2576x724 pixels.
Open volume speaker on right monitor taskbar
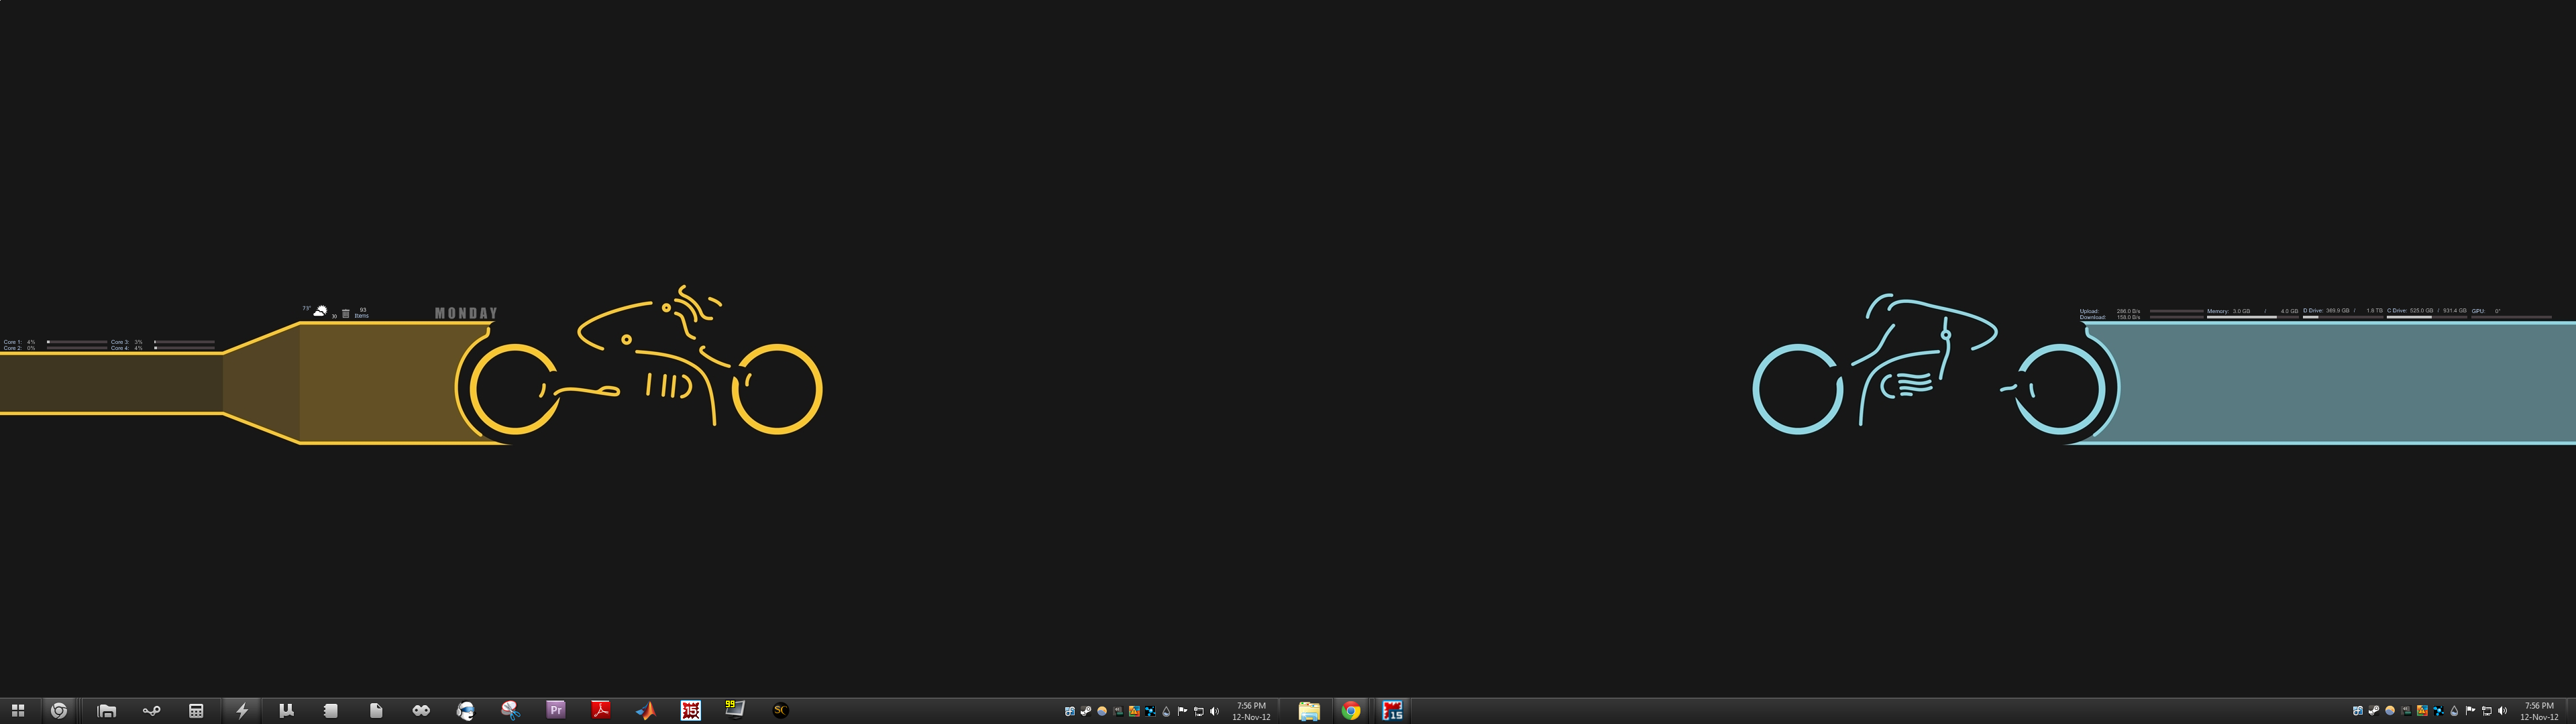click(2502, 711)
